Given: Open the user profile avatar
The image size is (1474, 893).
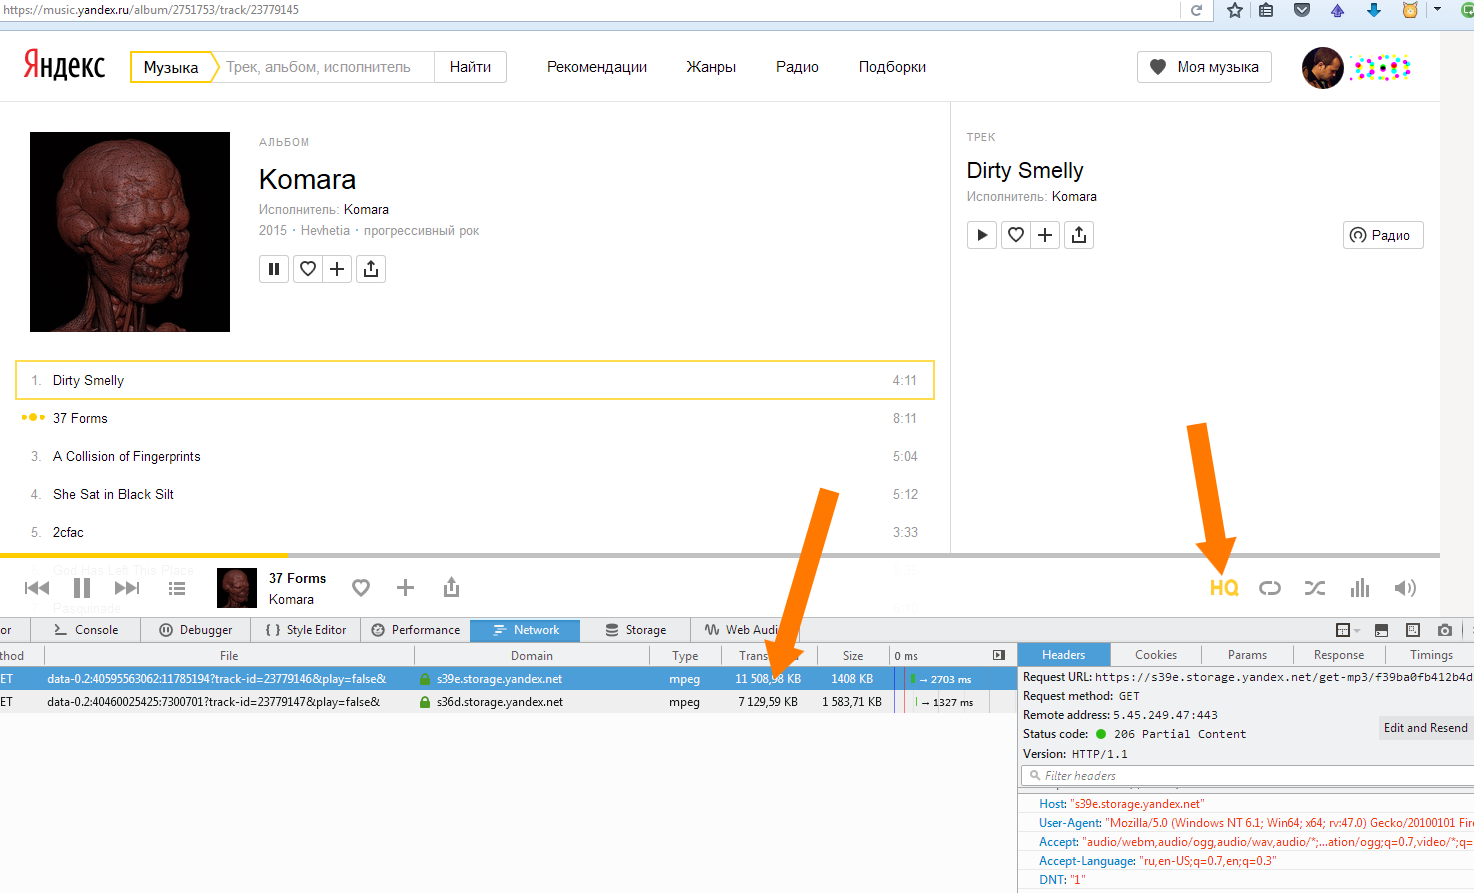Looking at the screenshot, I should click(1322, 68).
